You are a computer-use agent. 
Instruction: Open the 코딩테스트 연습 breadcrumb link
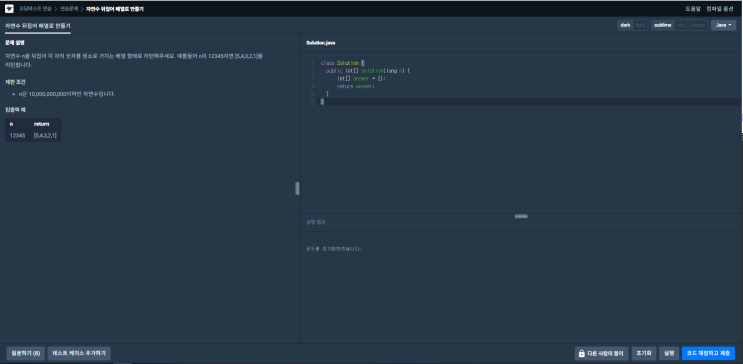[36, 9]
